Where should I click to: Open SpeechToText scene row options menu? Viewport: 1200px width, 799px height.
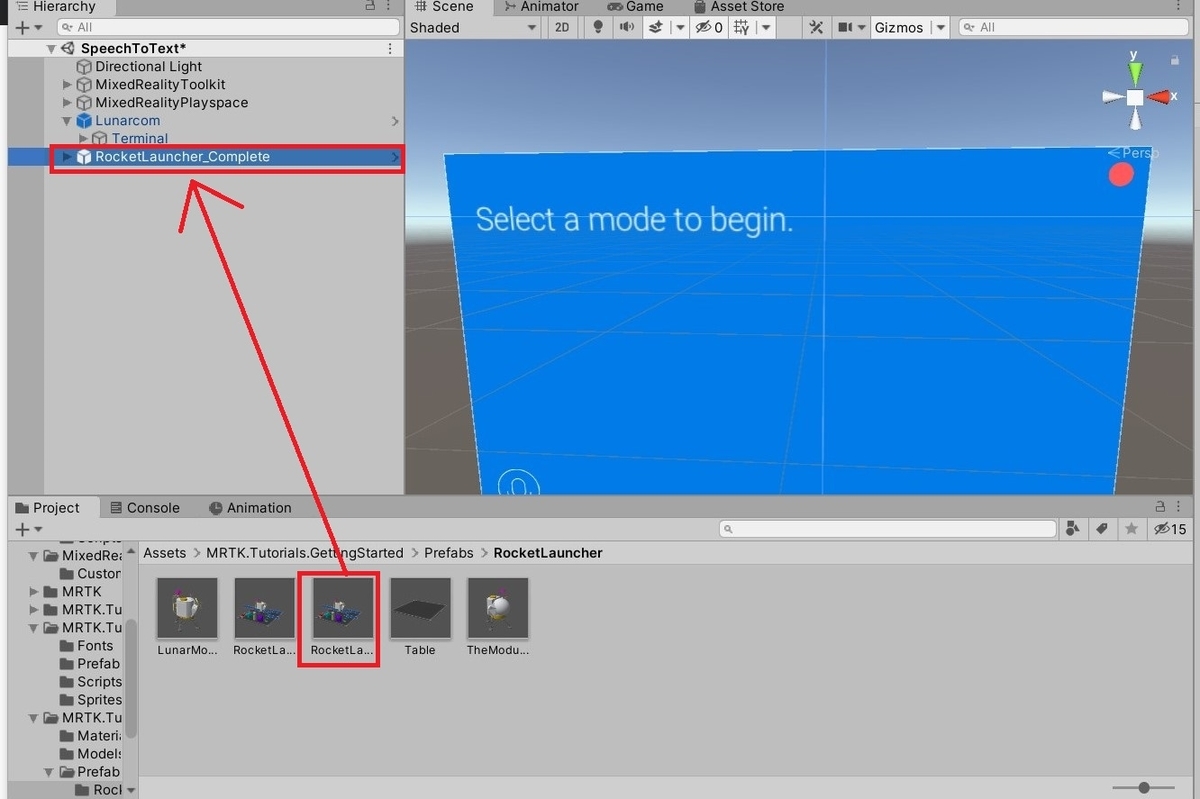coord(390,48)
